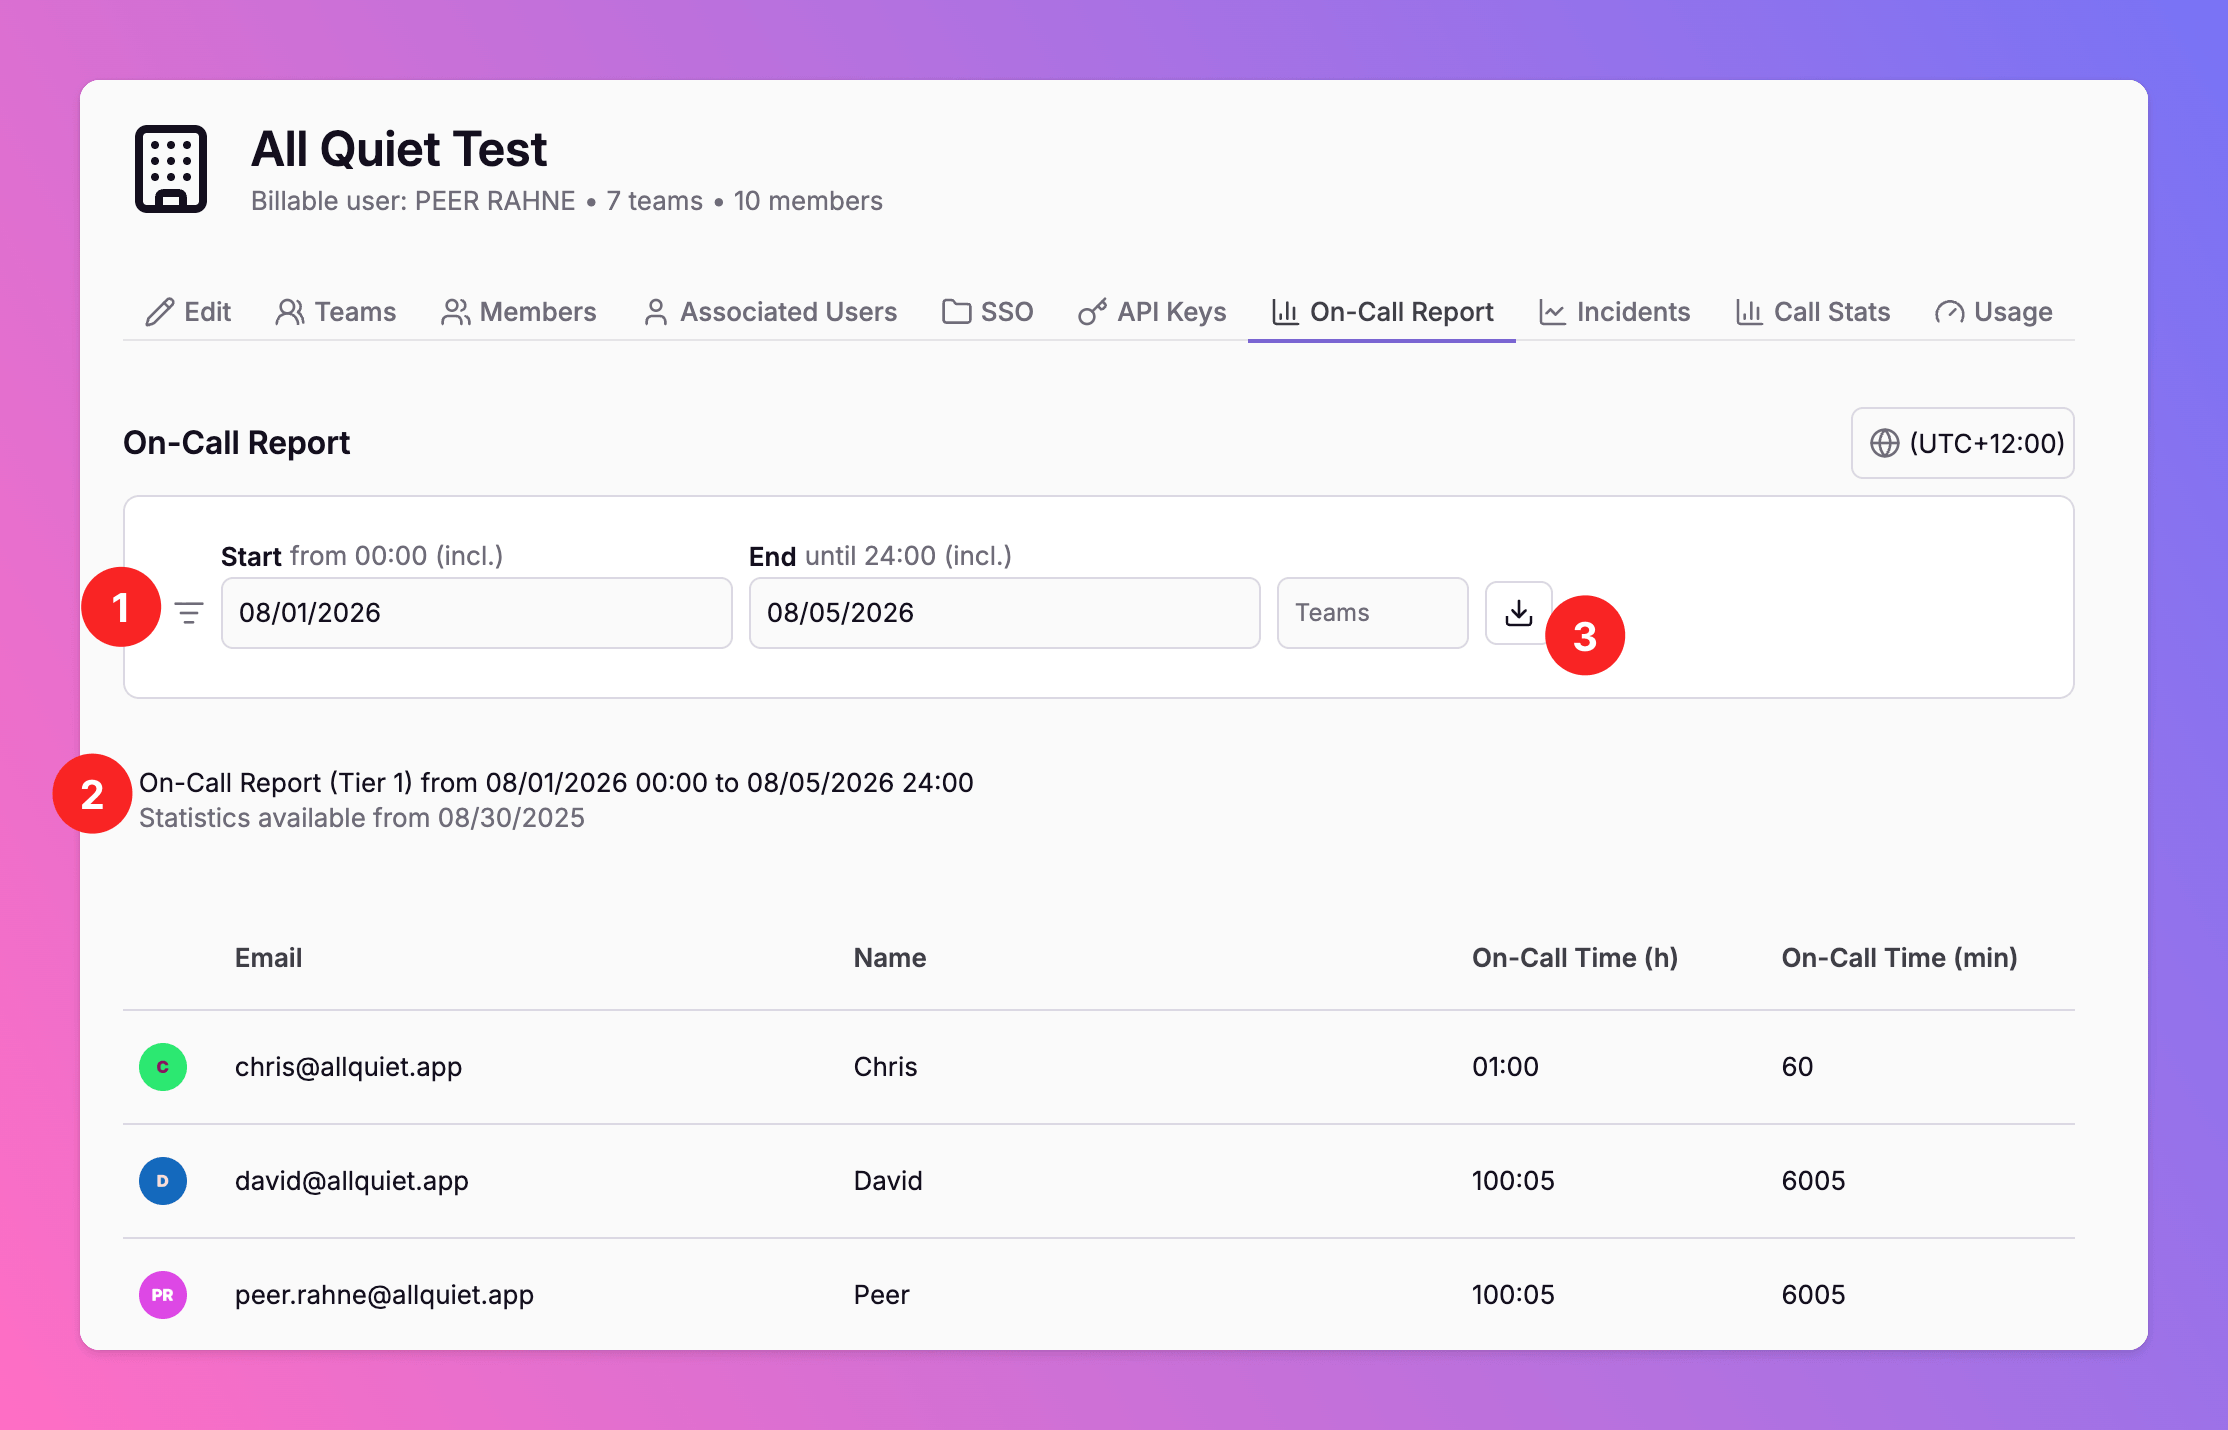Switch to the Call Stats tab

1812,312
